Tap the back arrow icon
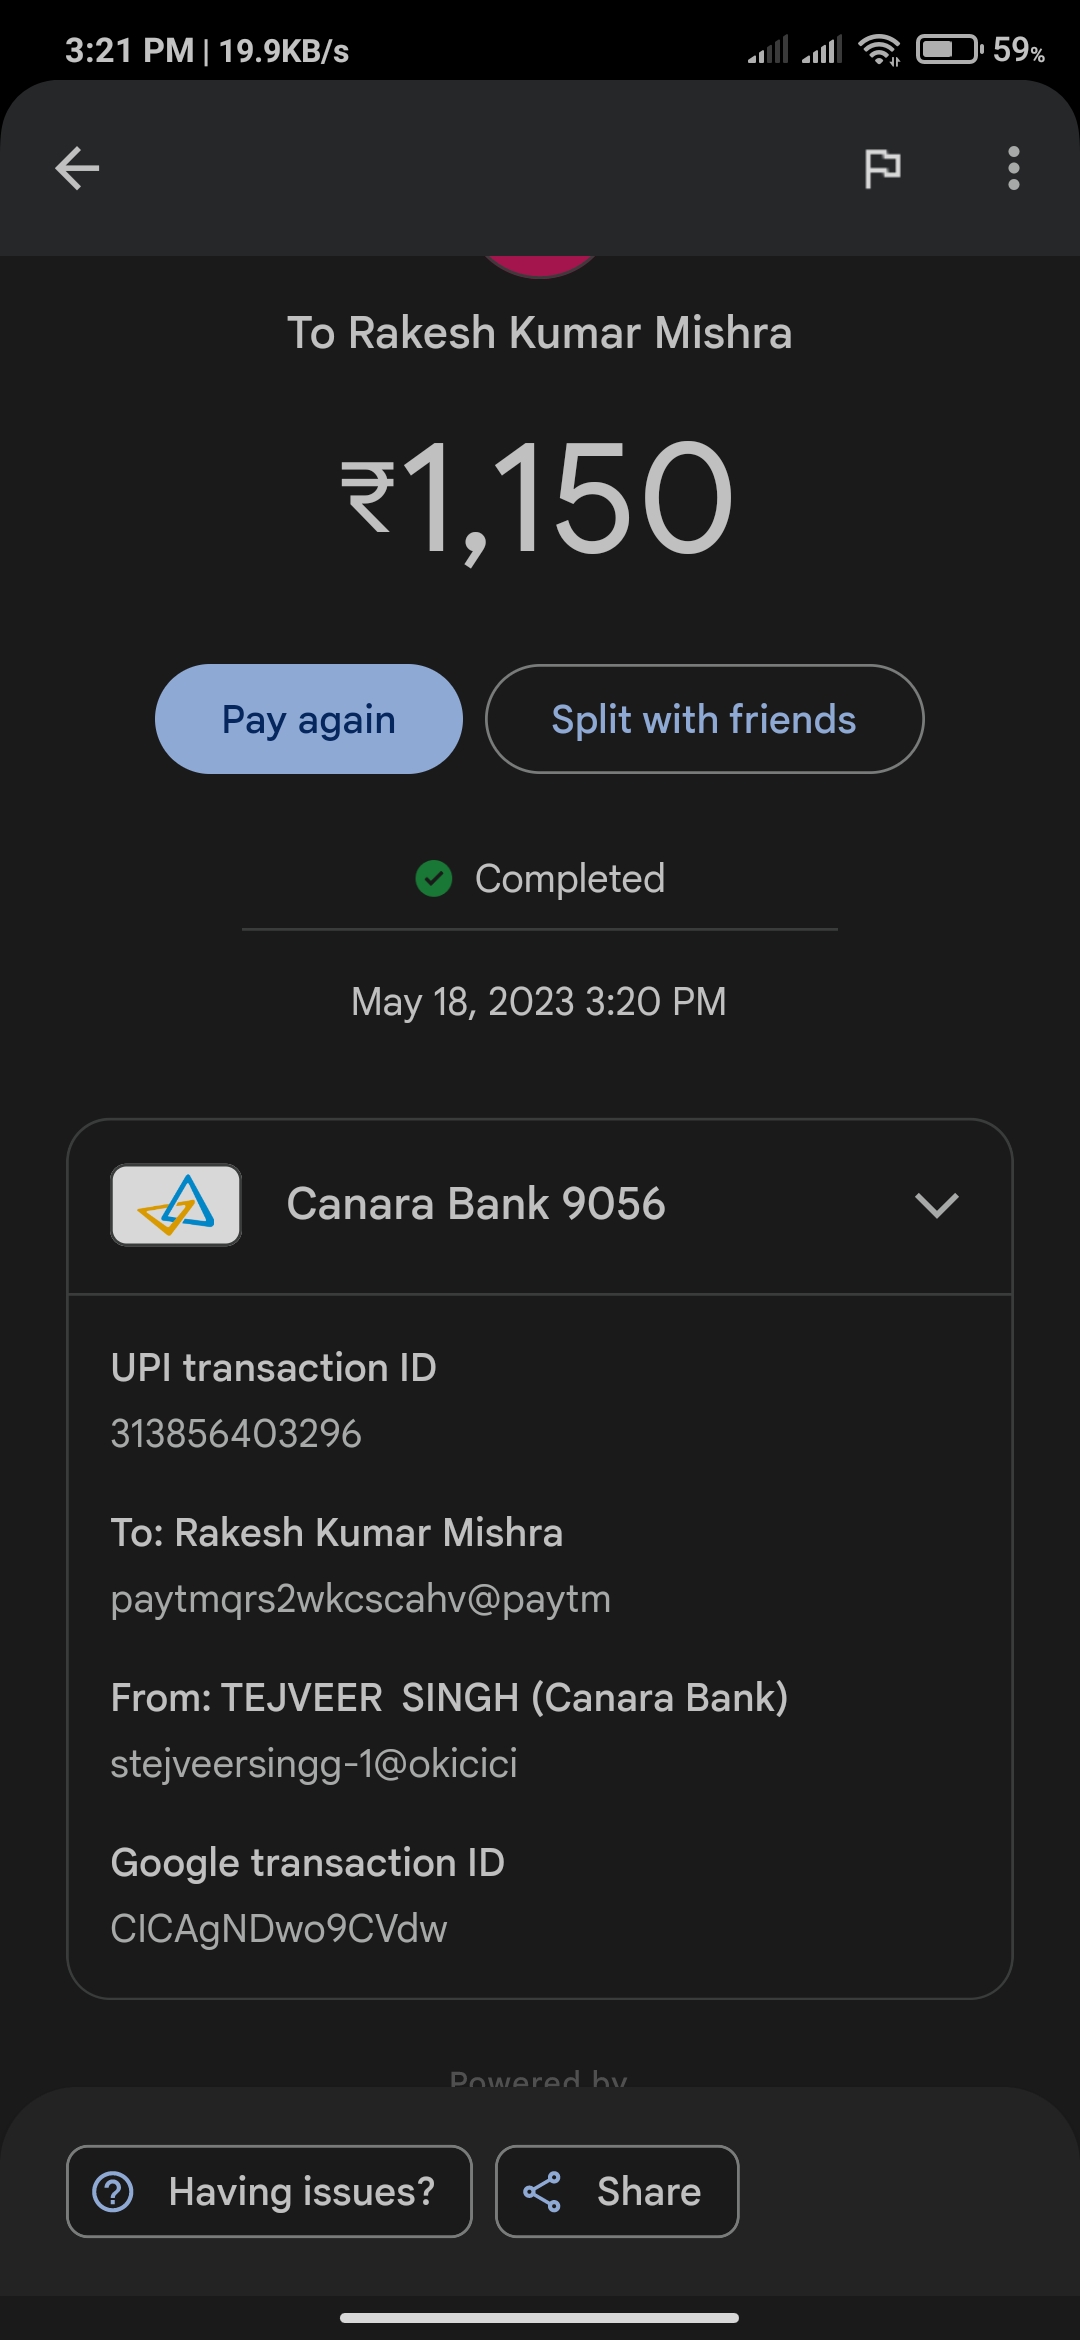 click(x=77, y=168)
